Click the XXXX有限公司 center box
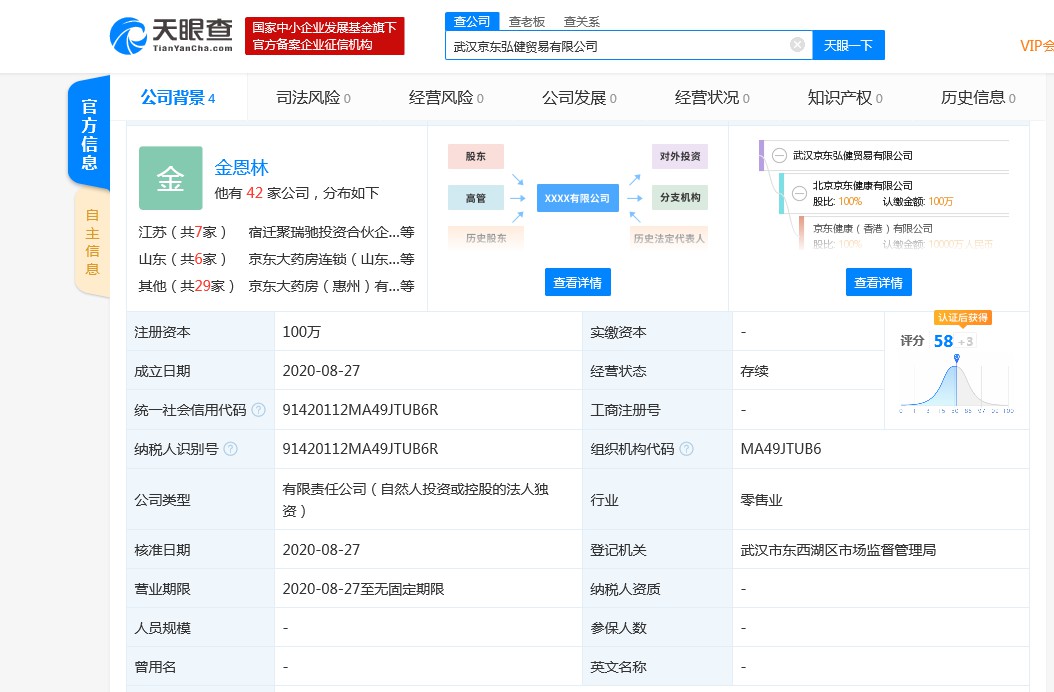This screenshot has height=692, width=1054. (x=577, y=198)
